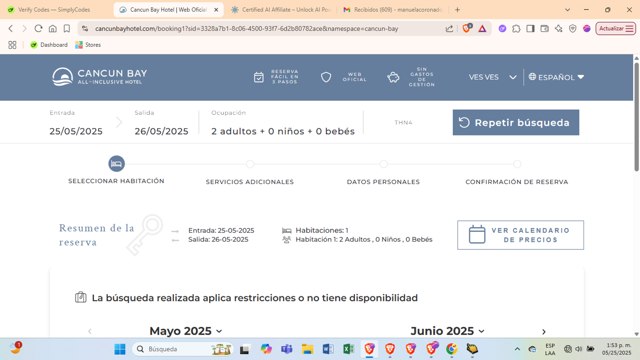640x360 pixels.
Task: Open the browser tab search chevron
Action: coord(567,9)
